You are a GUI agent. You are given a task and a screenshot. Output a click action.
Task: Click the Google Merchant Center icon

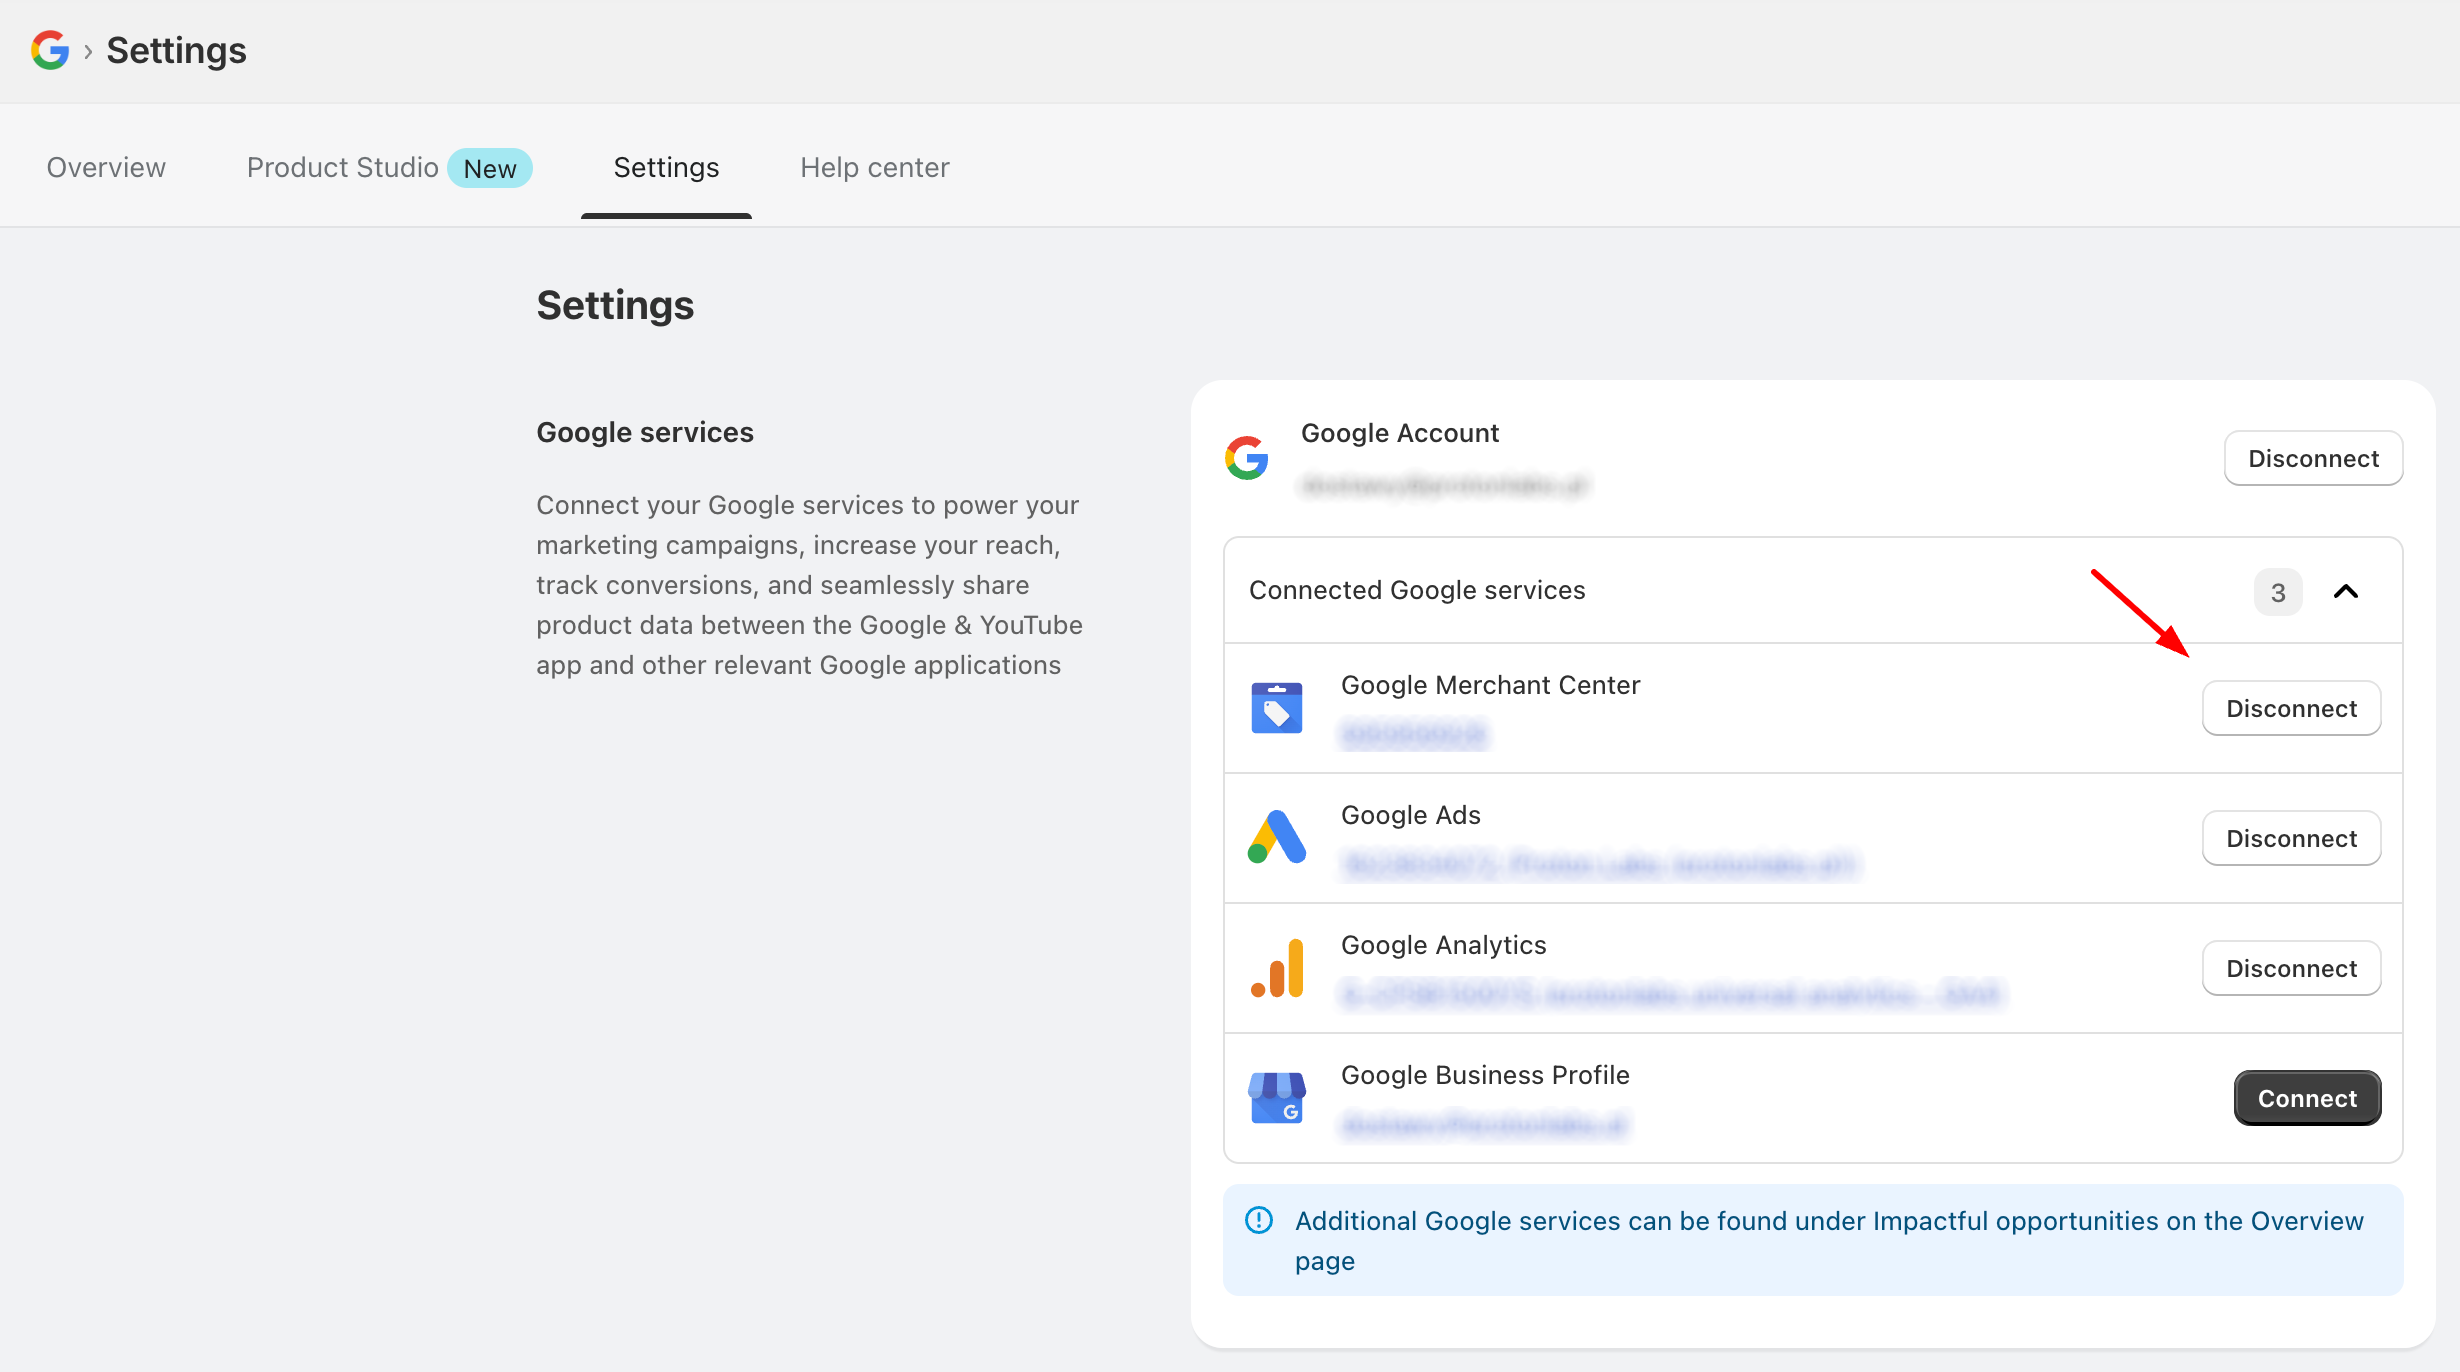coord(1277,707)
